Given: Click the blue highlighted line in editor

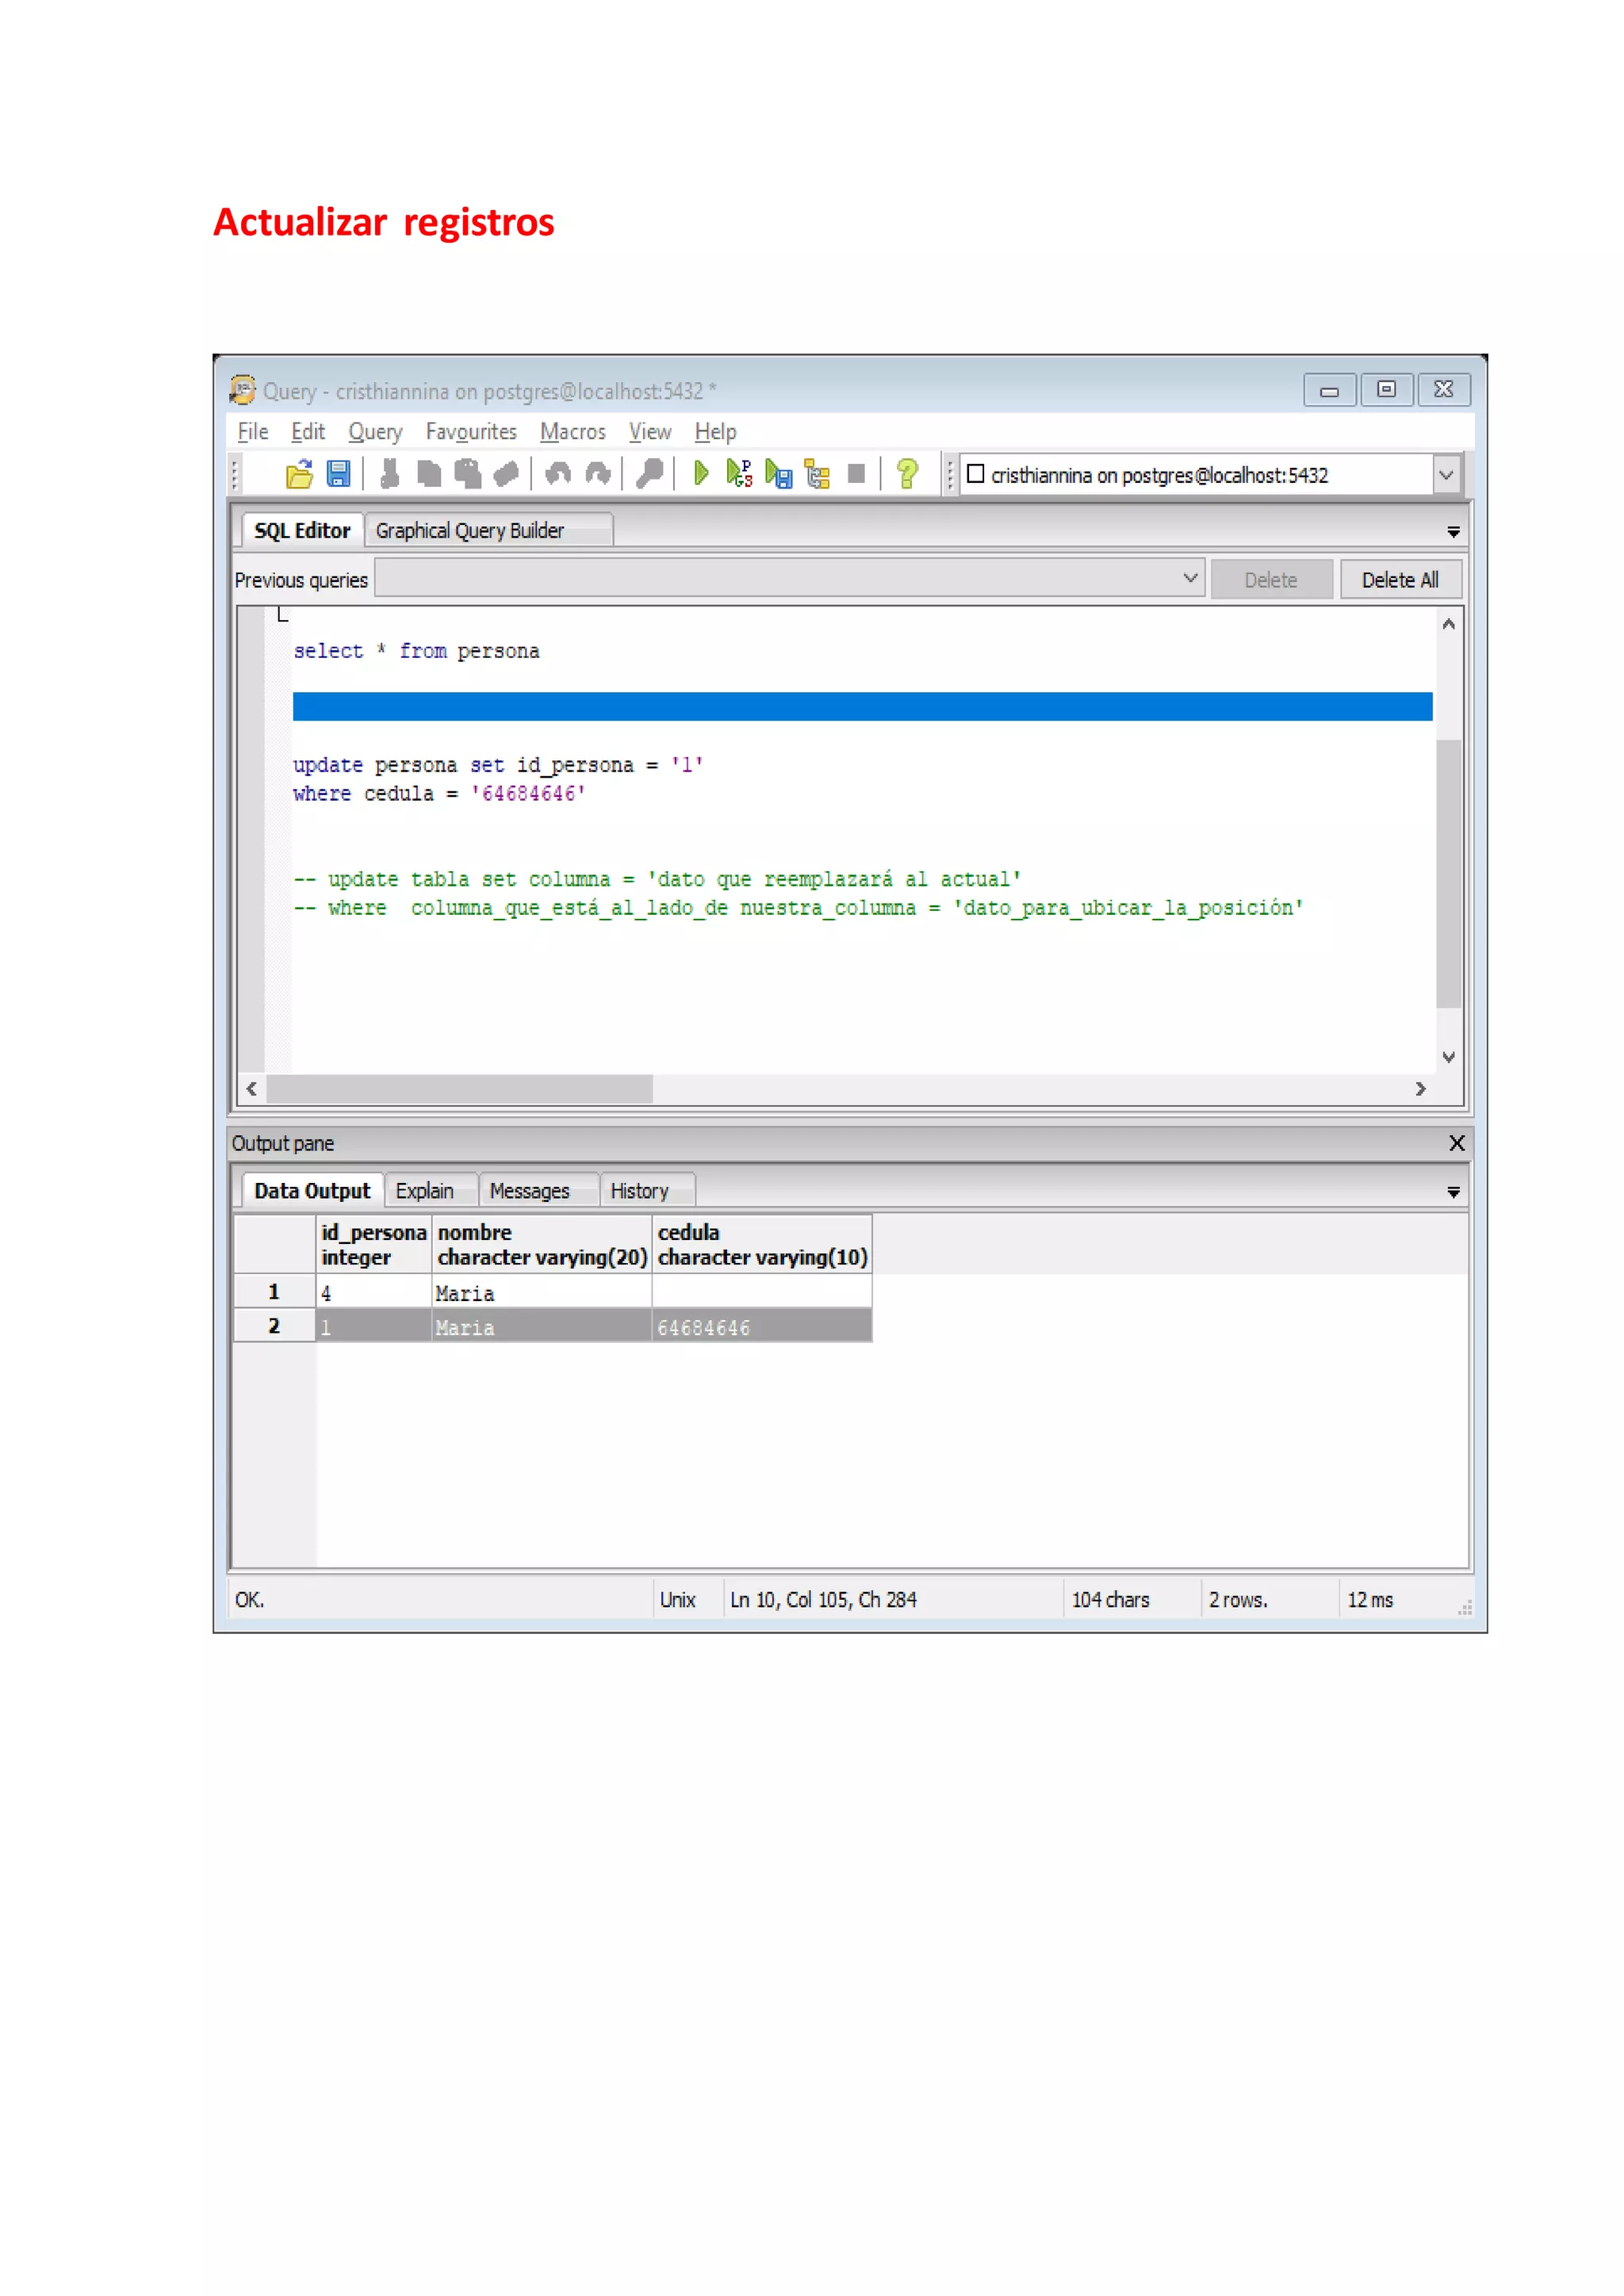Looking at the screenshot, I should [x=862, y=706].
